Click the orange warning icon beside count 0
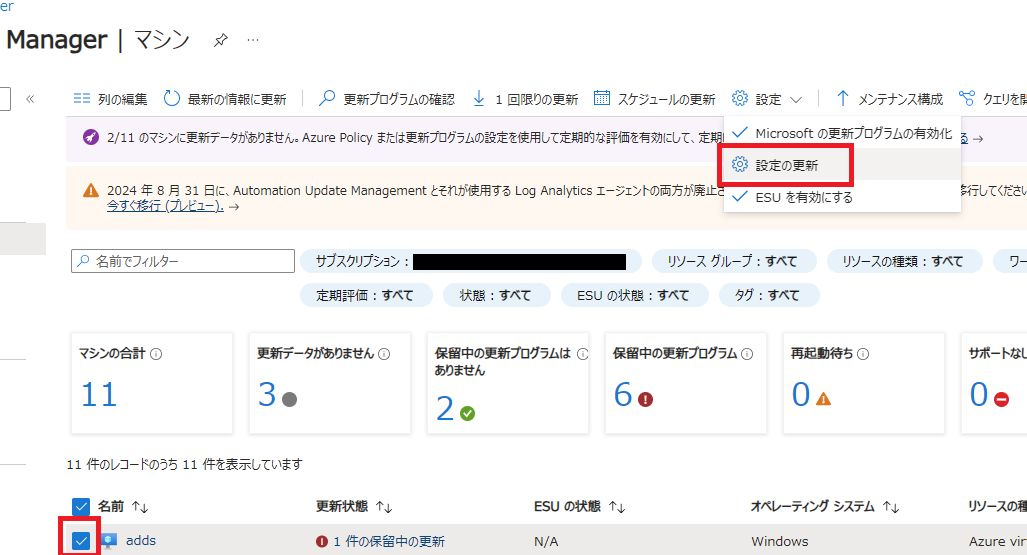The height and width of the screenshot is (555, 1027). tap(823, 399)
